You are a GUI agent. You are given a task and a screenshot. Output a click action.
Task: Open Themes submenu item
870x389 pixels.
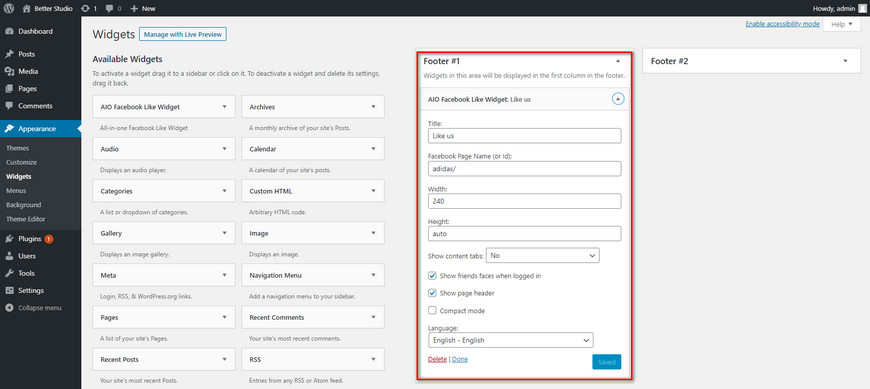17,148
